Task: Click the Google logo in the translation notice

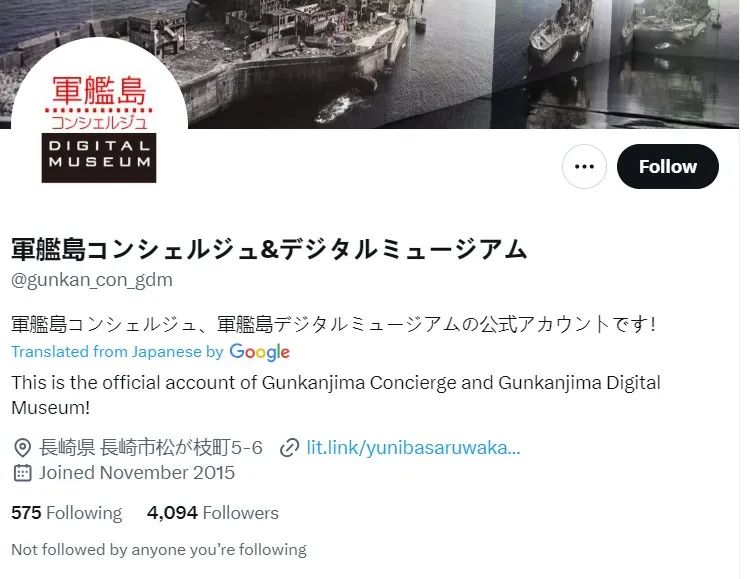Action: click(260, 352)
